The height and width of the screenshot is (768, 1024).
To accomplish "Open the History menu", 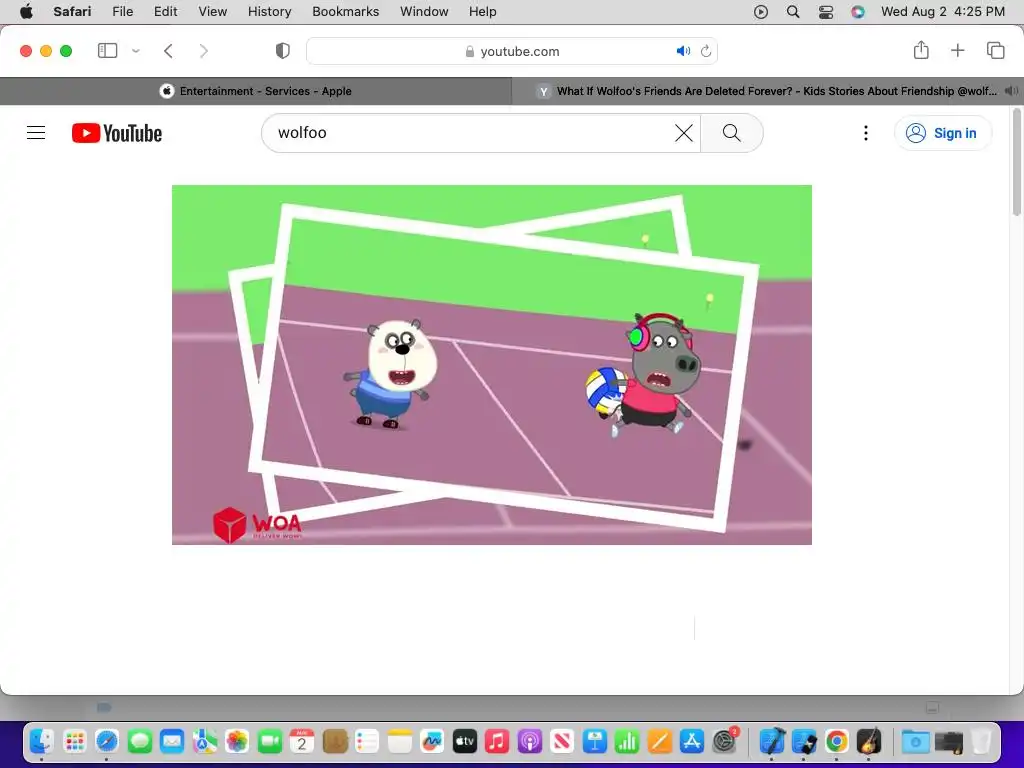I will click(x=269, y=12).
